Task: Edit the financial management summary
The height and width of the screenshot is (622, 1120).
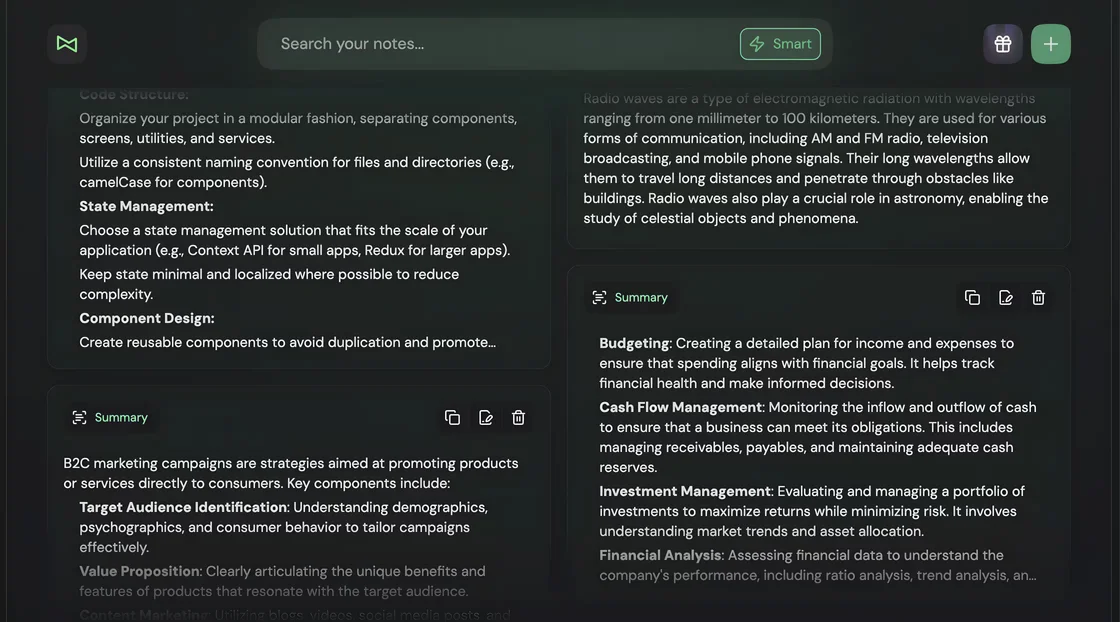Action: [x=1005, y=297]
